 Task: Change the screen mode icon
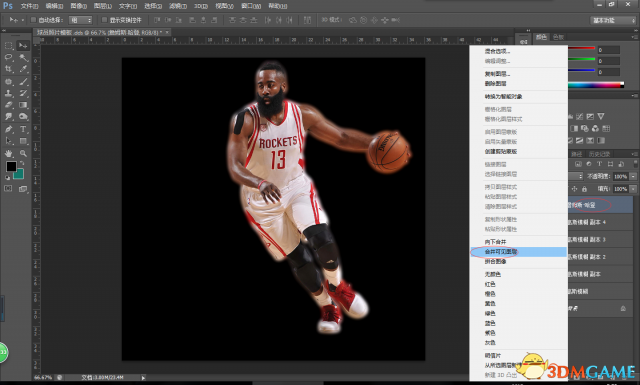[x=23, y=189]
